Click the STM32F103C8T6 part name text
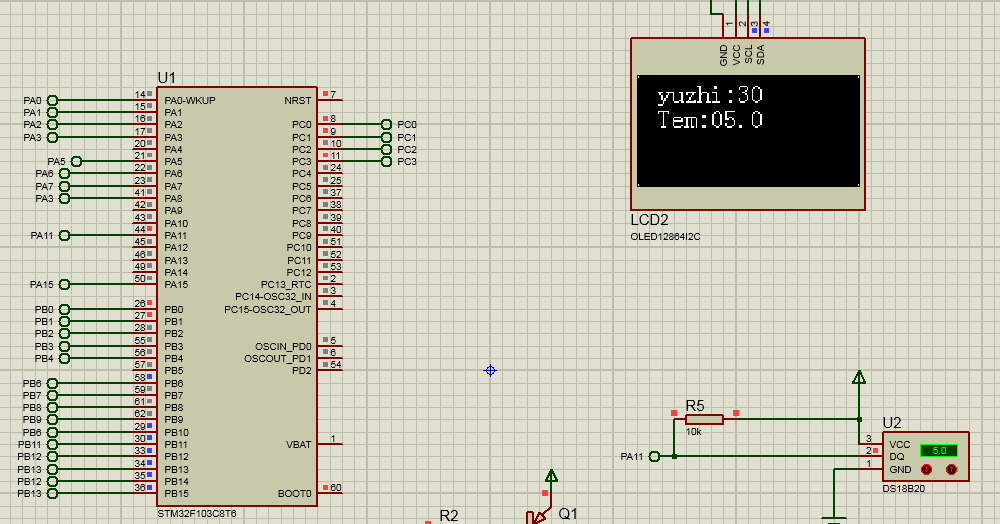The height and width of the screenshot is (524, 1000). coord(196,513)
